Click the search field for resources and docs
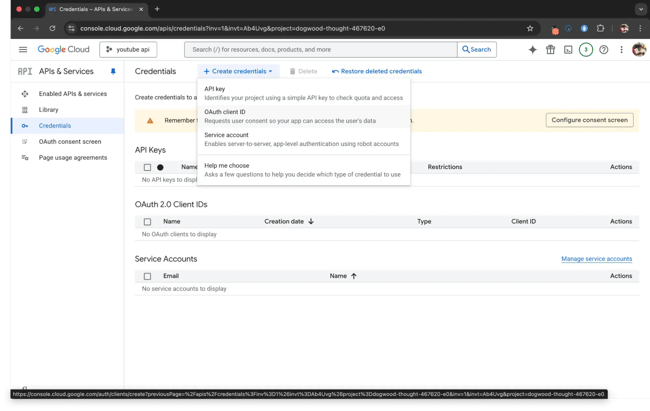Screen dimensions: 650x411 (320, 49)
